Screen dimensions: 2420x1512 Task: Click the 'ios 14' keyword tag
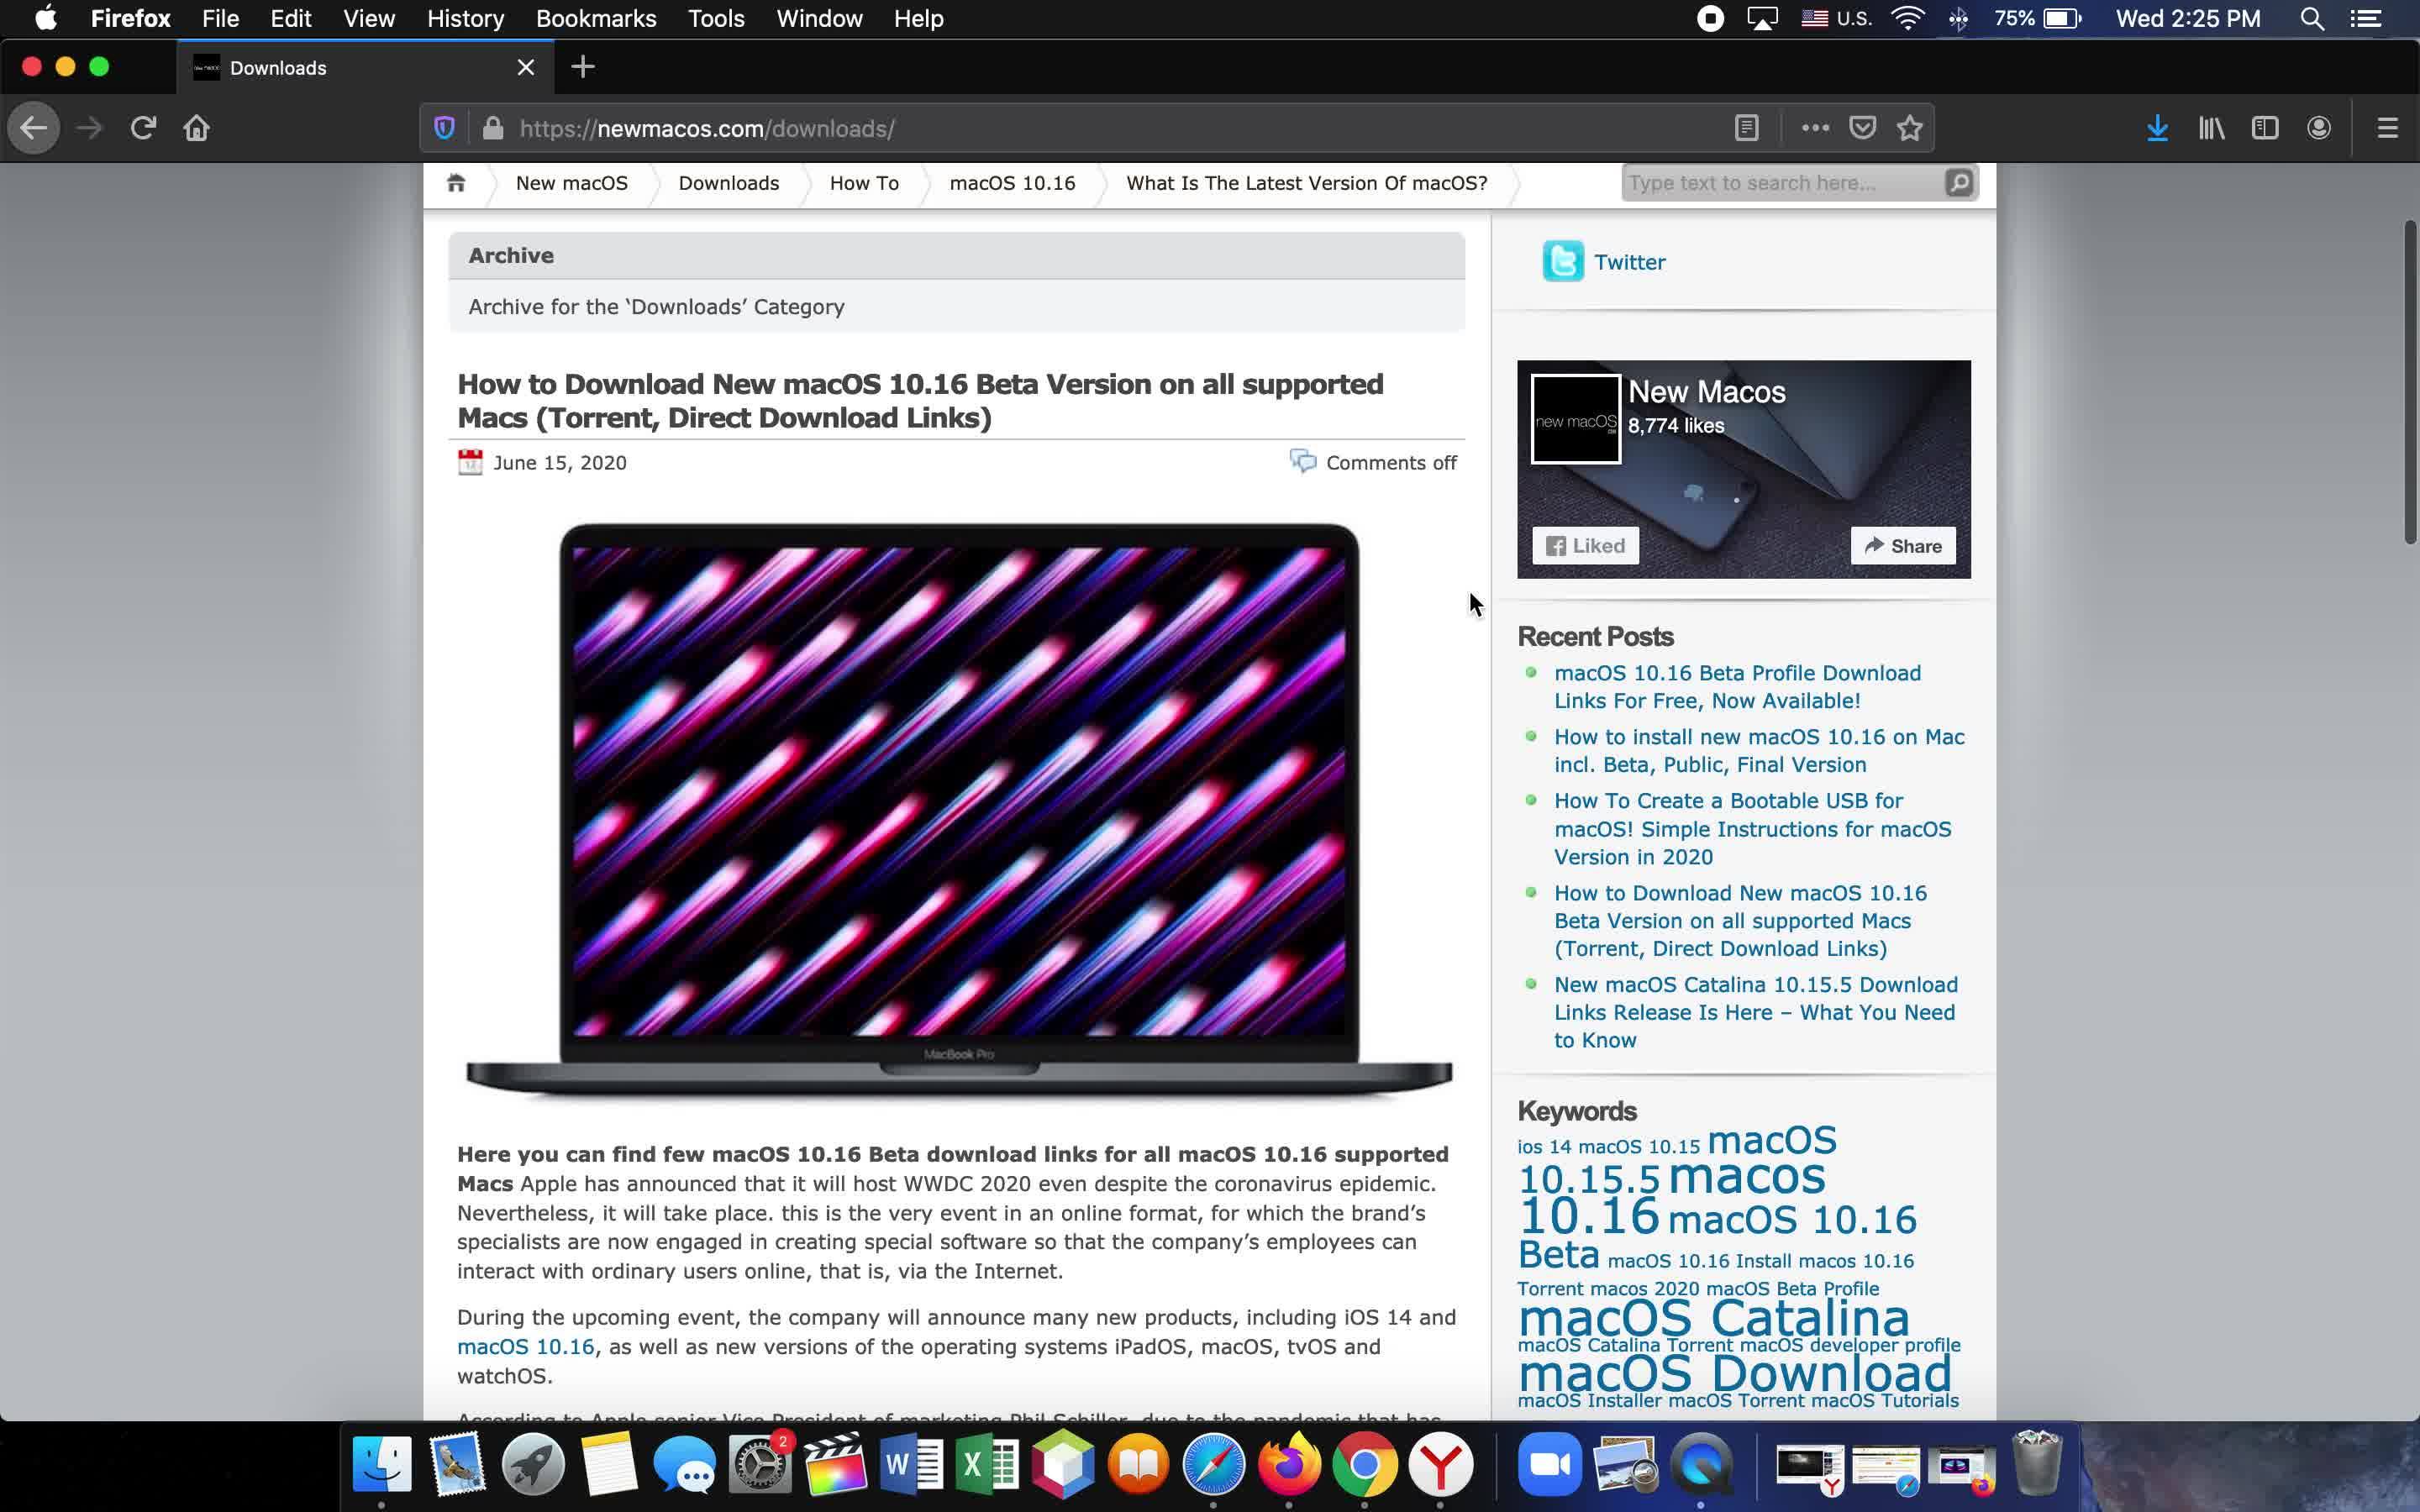[1544, 1147]
